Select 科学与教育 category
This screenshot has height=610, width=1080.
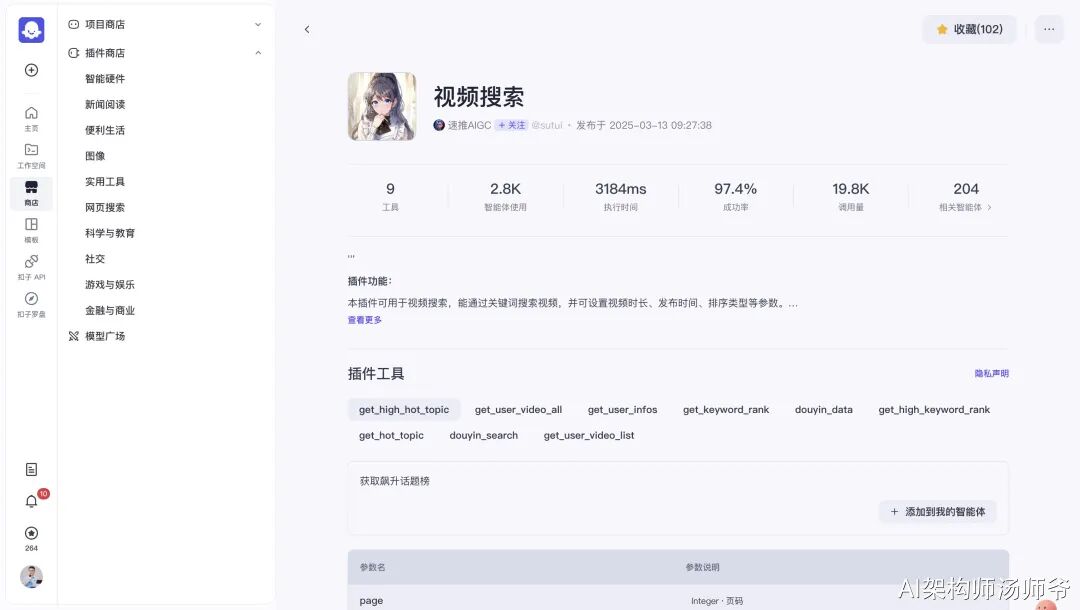click(x=110, y=233)
